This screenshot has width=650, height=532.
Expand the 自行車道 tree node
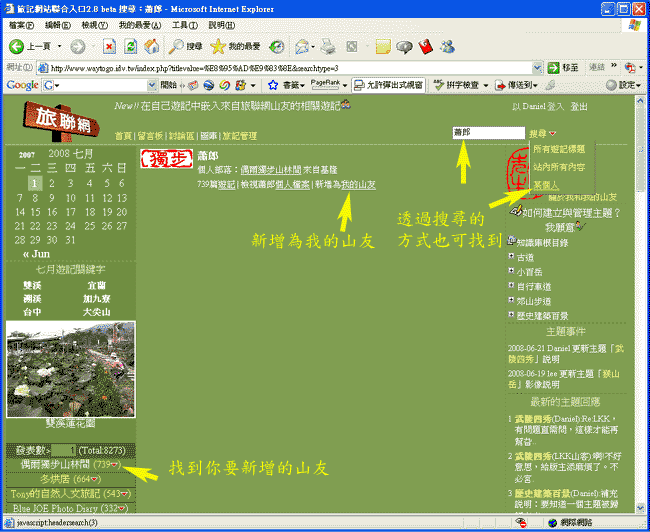click(511, 286)
